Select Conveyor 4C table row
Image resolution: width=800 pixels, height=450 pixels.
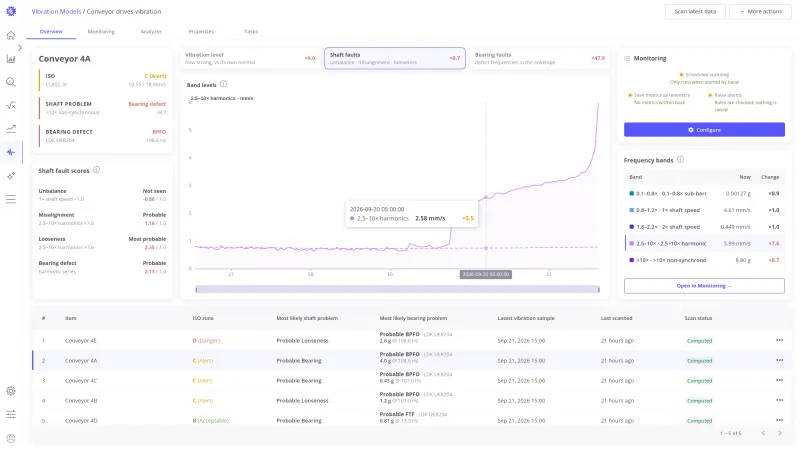[x=413, y=380]
